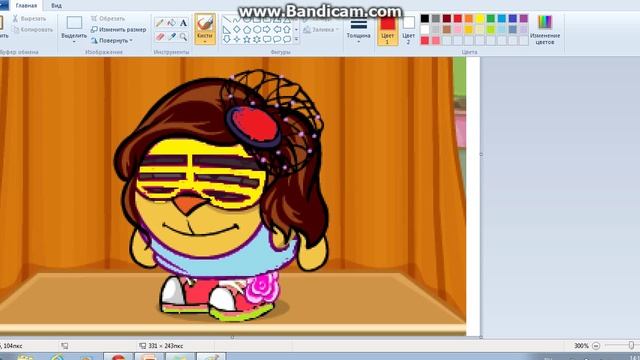Click the 300% zoom level text
Screen dimensions: 640x360
[581, 346]
